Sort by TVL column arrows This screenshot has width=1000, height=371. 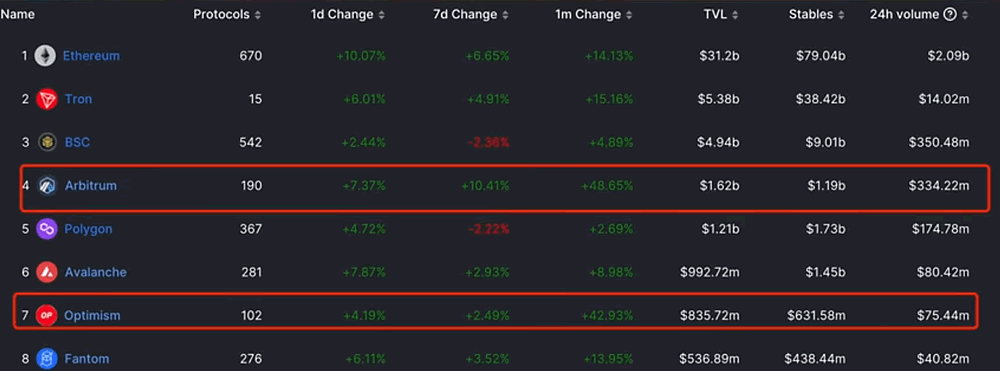(x=735, y=15)
